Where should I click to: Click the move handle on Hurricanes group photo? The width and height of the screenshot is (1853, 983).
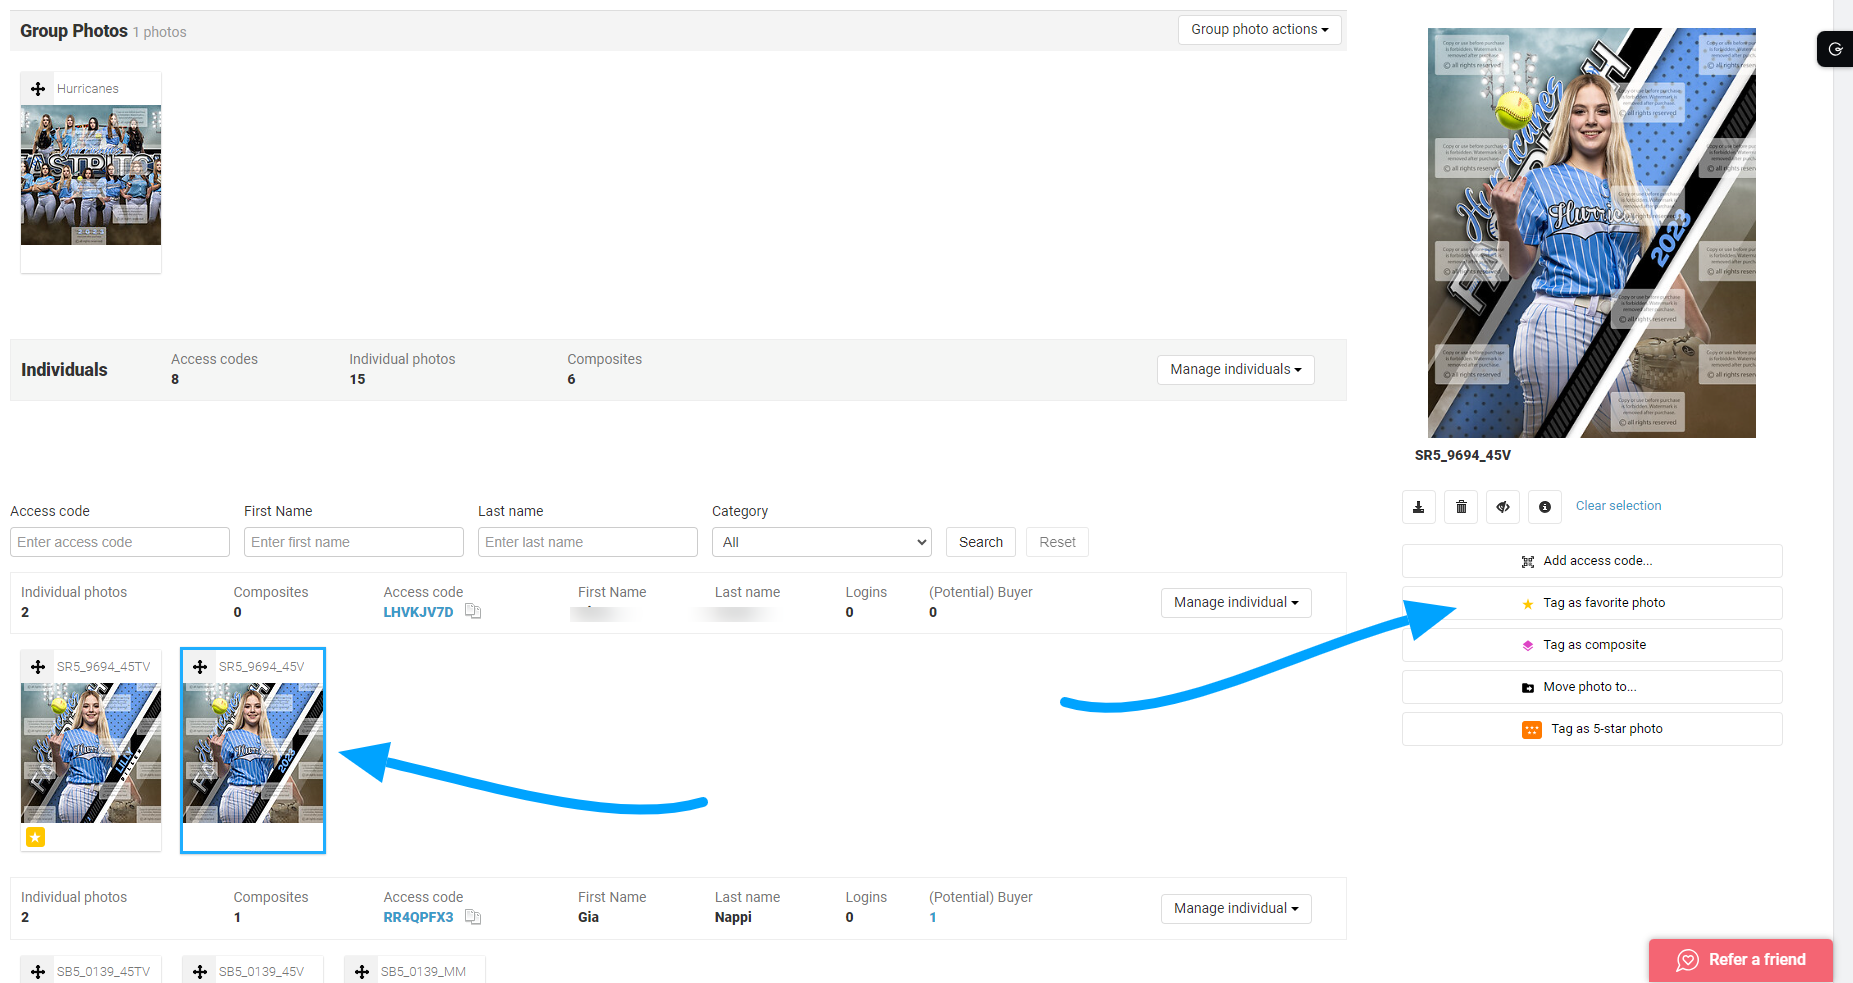point(38,89)
